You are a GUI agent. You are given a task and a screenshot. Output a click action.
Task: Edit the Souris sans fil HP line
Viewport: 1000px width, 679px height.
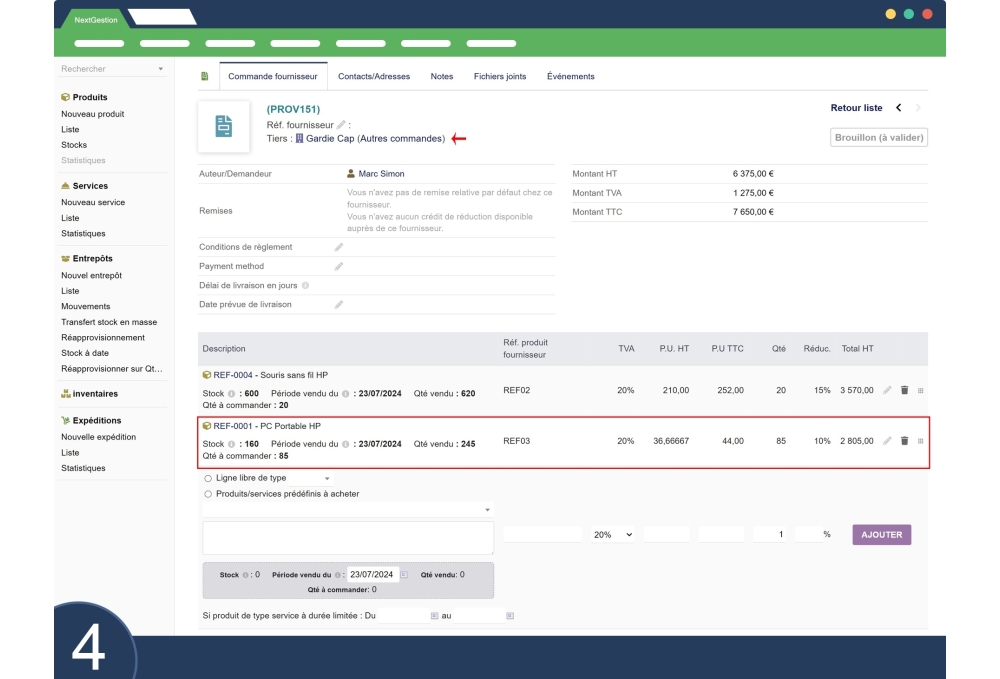click(x=887, y=390)
